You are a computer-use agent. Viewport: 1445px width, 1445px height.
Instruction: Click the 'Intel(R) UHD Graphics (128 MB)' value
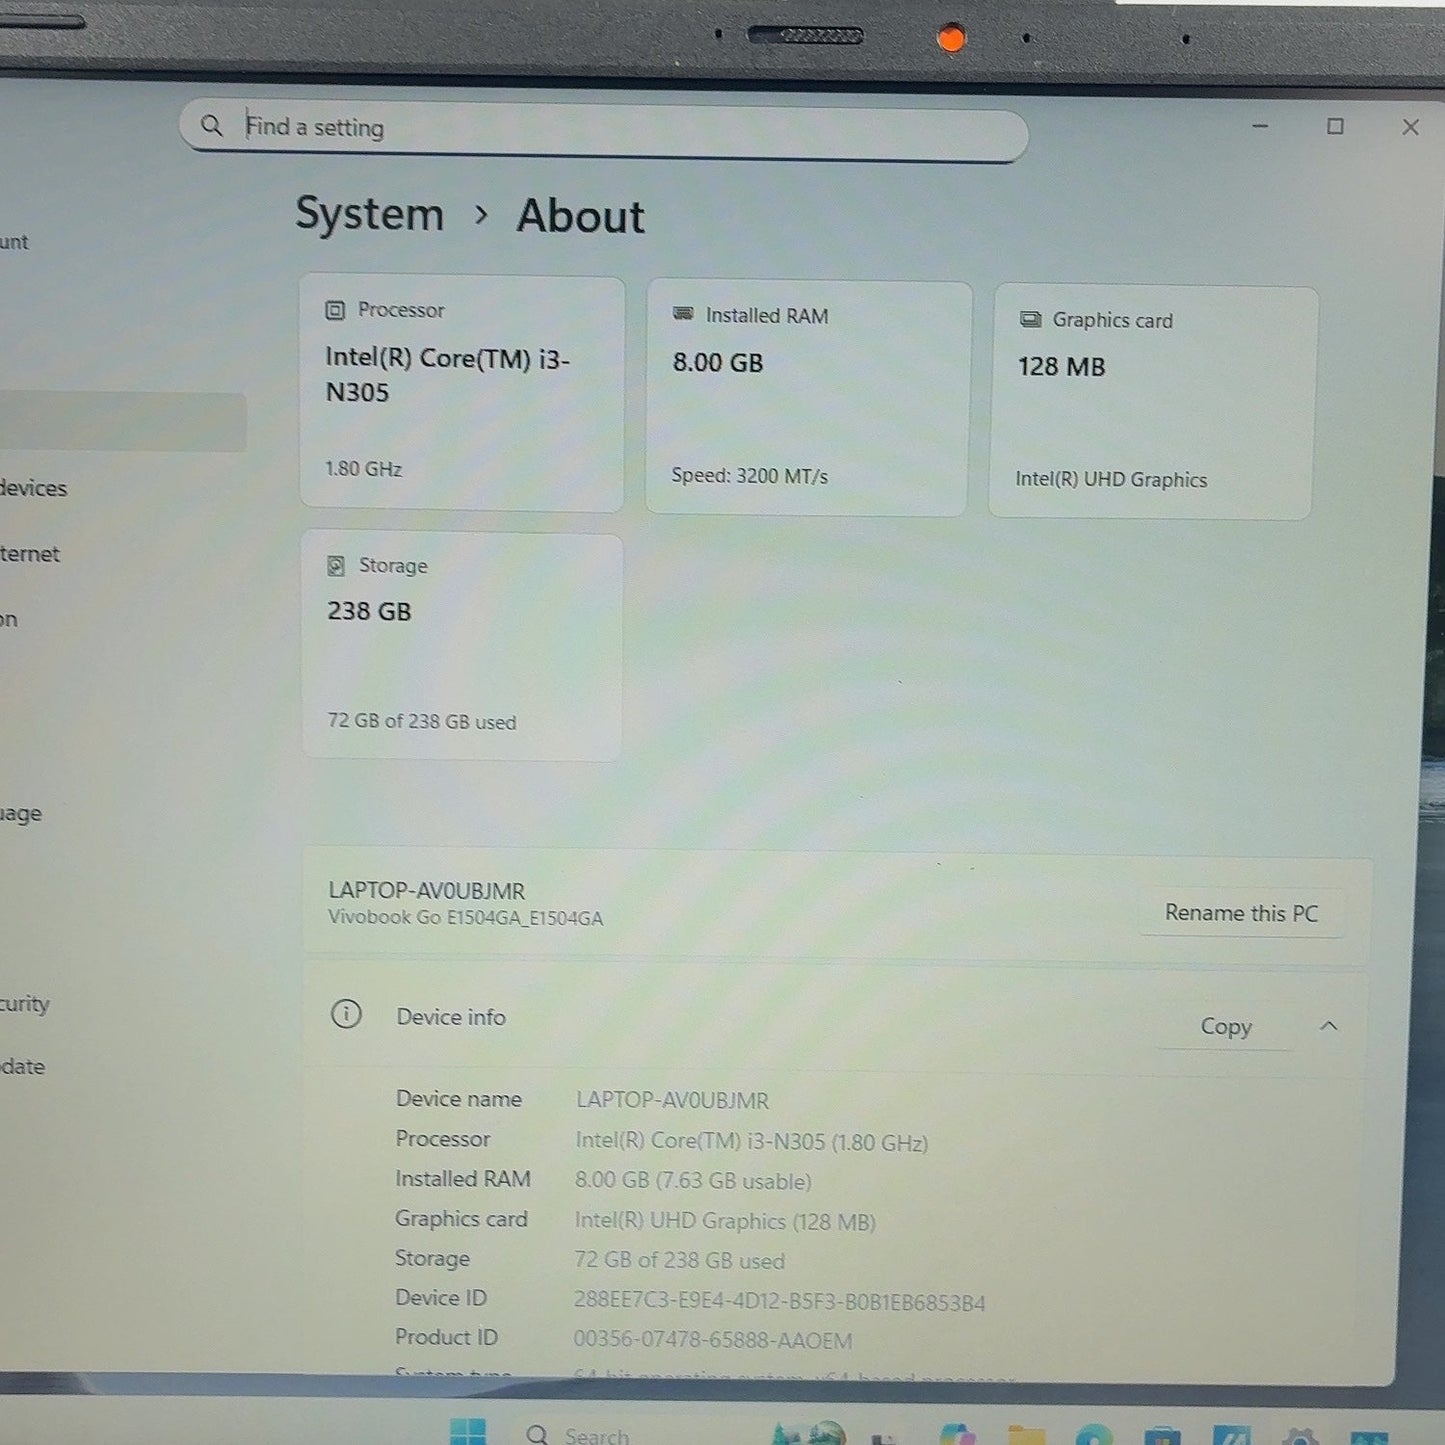coord(725,1221)
